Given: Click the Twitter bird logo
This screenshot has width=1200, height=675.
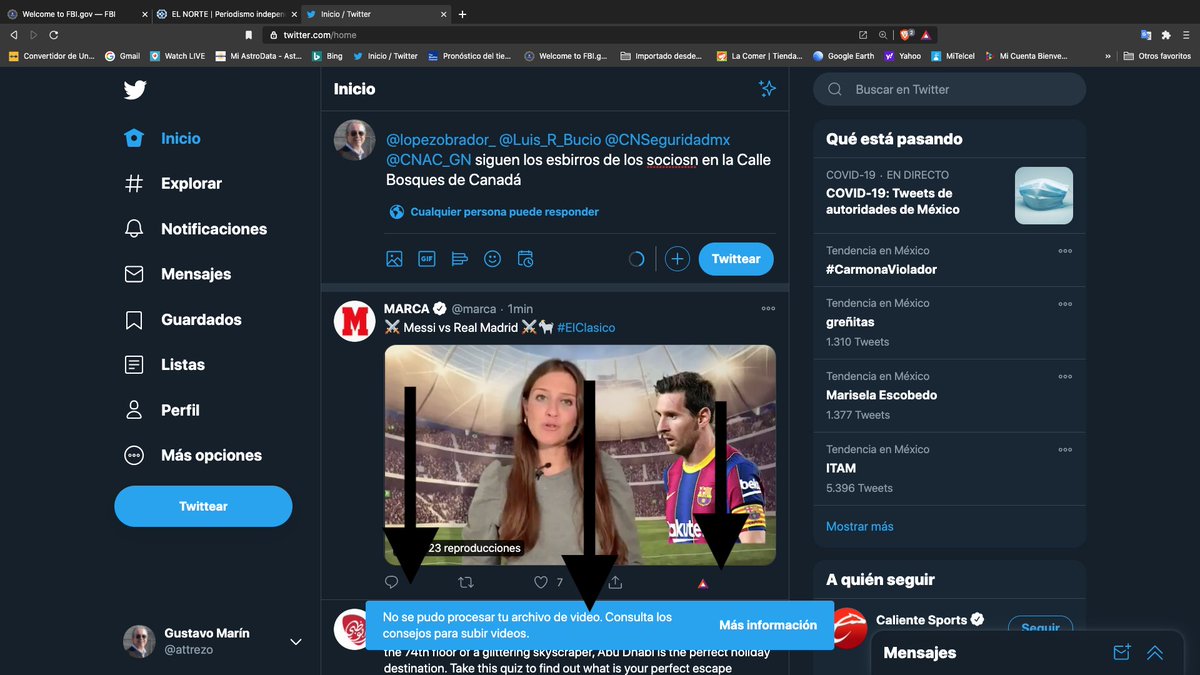Looking at the screenshot, I should (135, 90).
